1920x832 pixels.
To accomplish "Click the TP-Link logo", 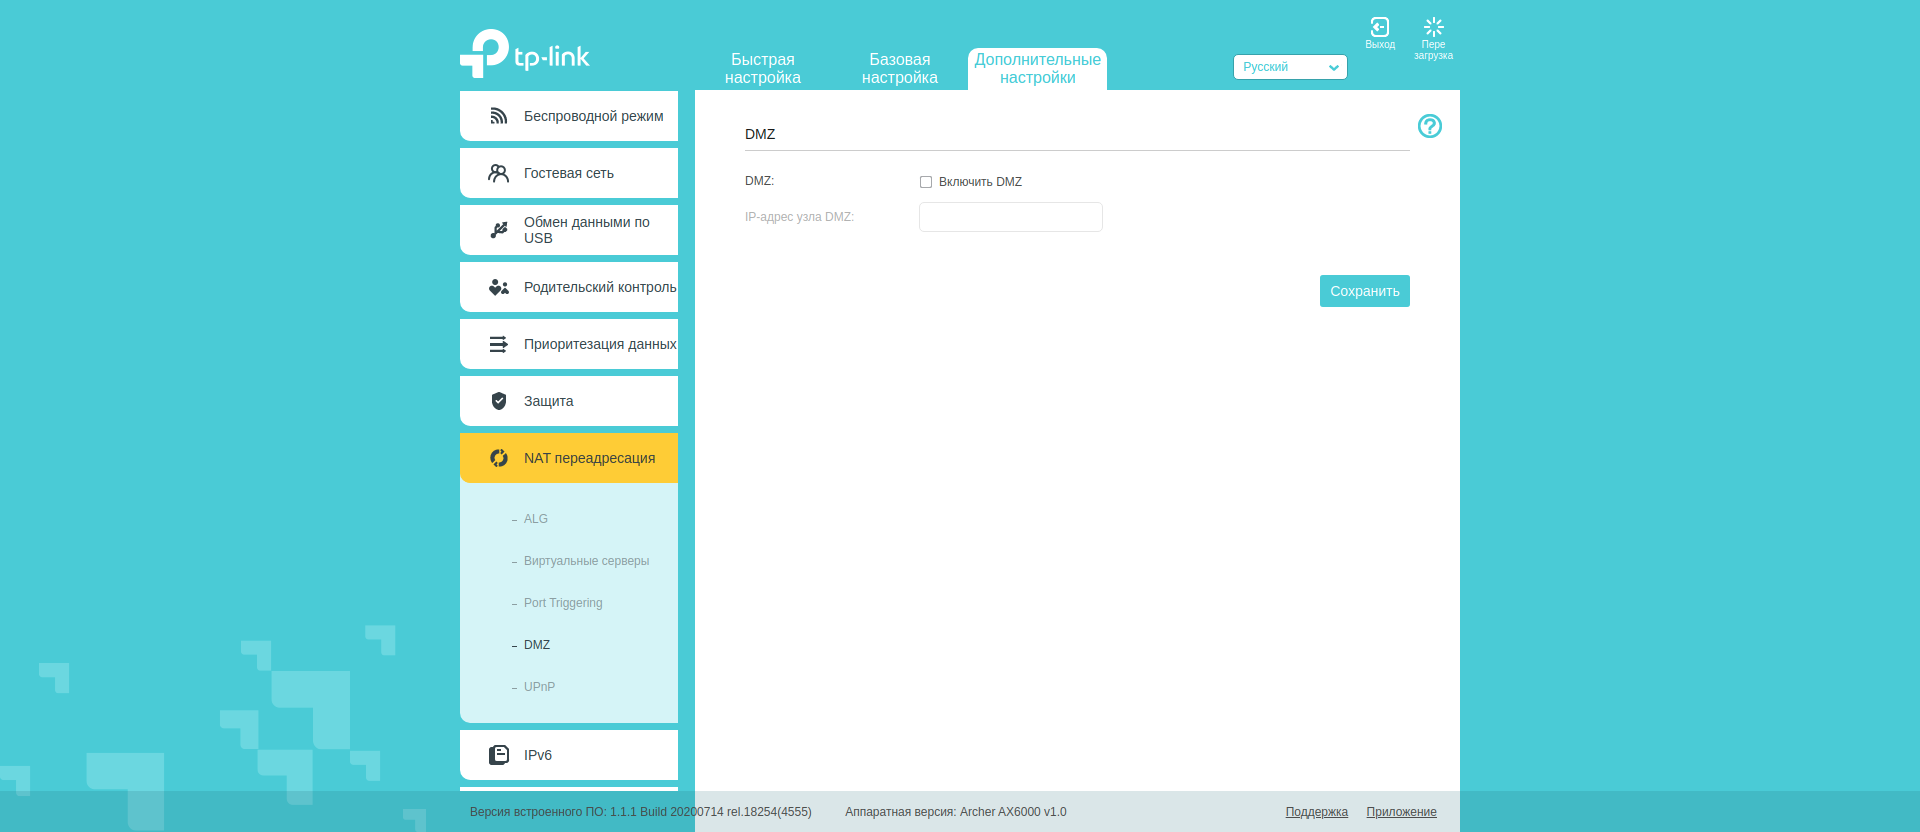I will [525, 54].
